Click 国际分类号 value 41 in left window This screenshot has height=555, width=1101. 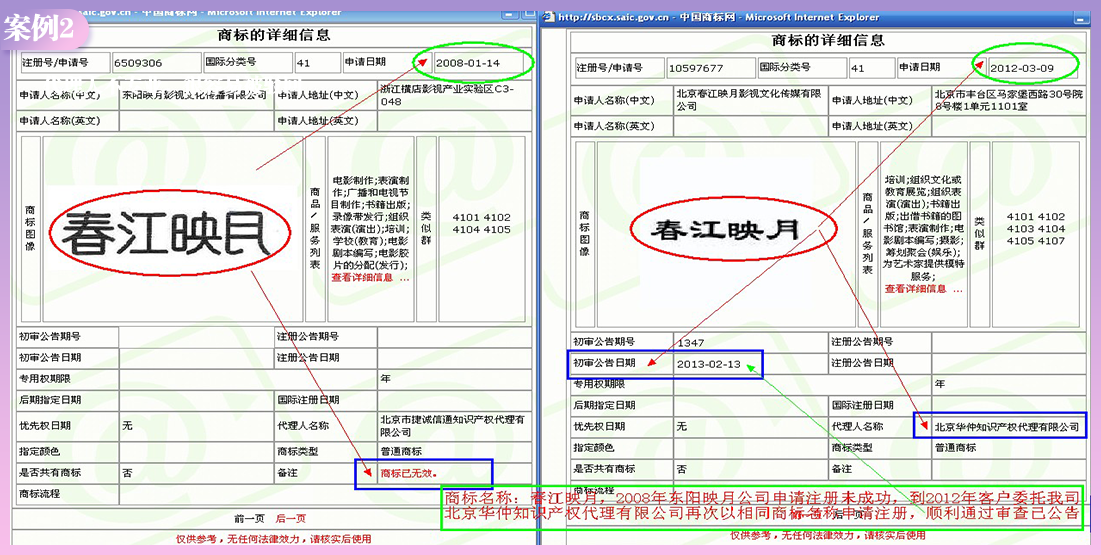point(303,63)
